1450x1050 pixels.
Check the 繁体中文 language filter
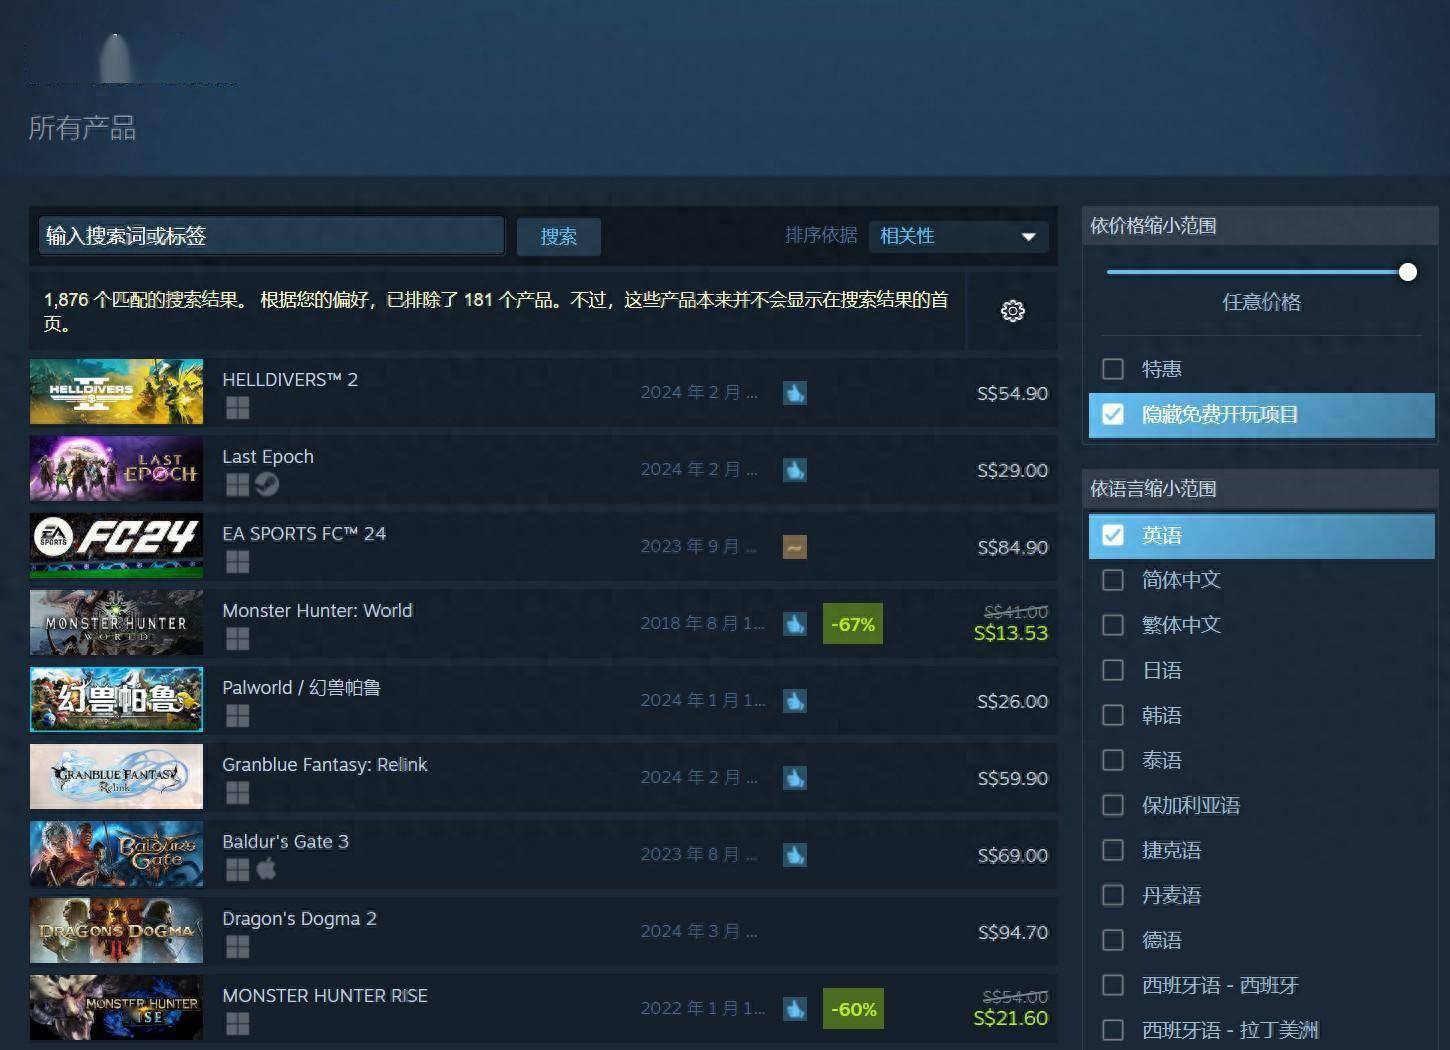(x=1113, y=625)
